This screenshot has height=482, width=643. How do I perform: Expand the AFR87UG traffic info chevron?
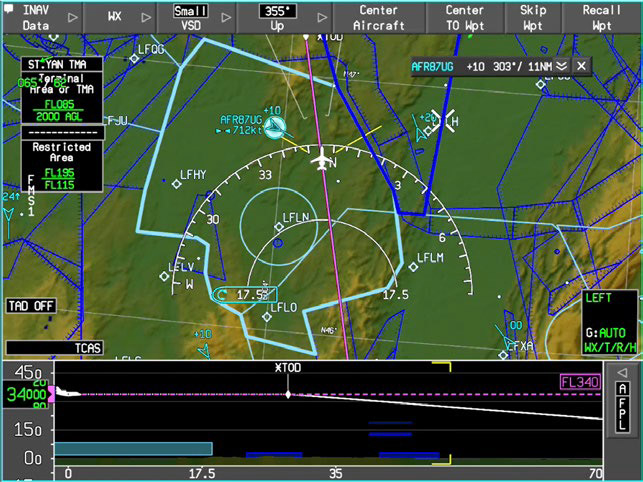[x=561, y=66]
